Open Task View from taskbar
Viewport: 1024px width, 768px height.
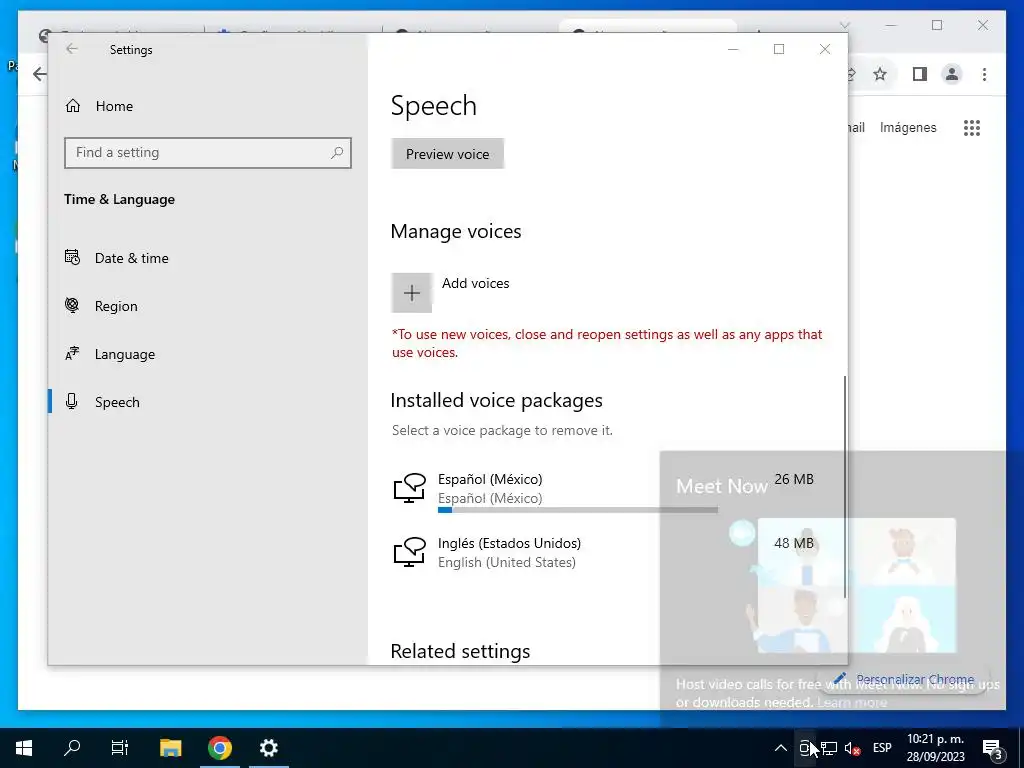[120, 748]
